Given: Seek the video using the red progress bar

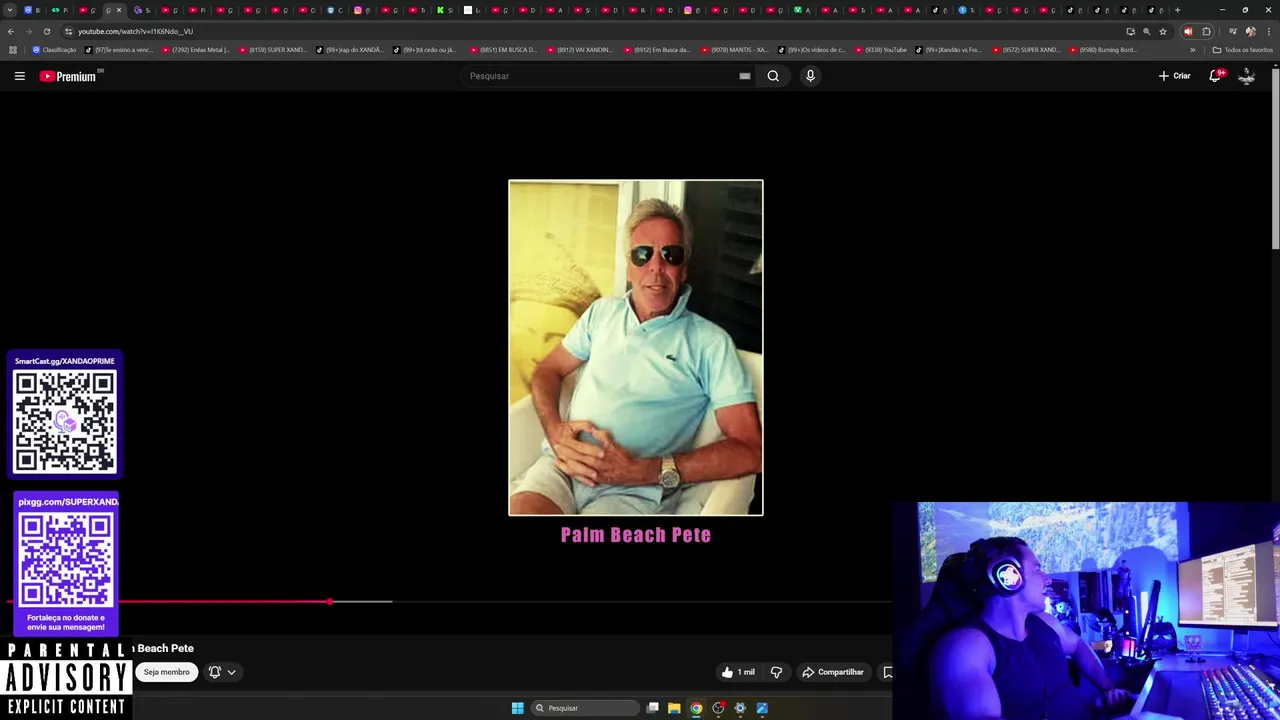Looking at the screenshot, I should coord(170,602).
